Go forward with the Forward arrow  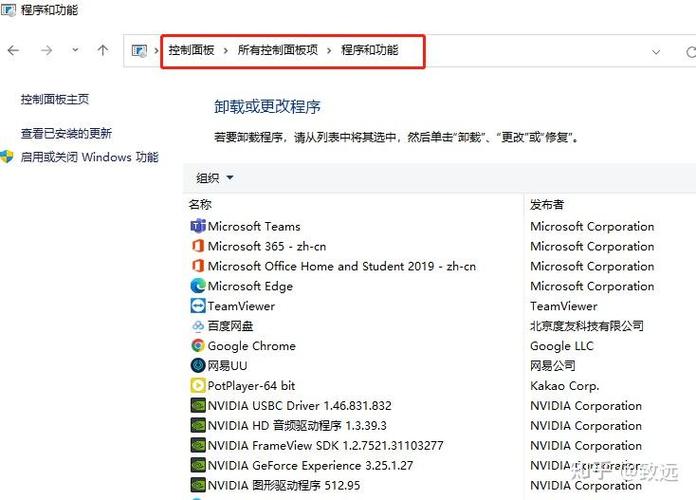pyautogui.click(x=46, y=50)
